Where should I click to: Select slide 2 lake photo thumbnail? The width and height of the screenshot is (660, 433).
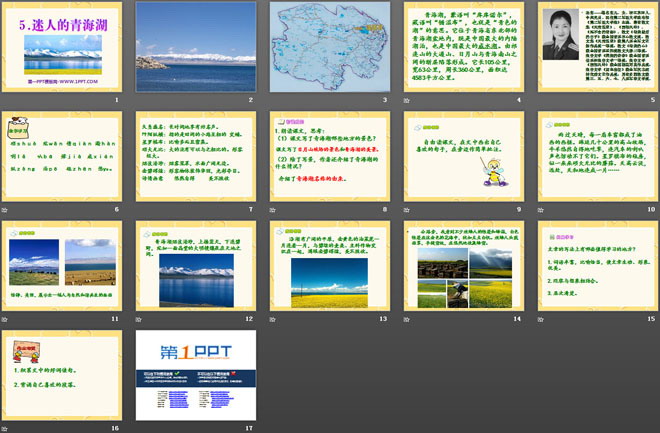click(196, 47)
